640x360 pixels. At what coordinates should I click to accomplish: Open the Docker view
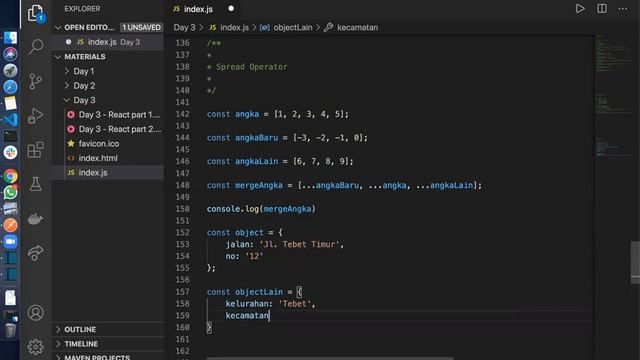[36, 219]
